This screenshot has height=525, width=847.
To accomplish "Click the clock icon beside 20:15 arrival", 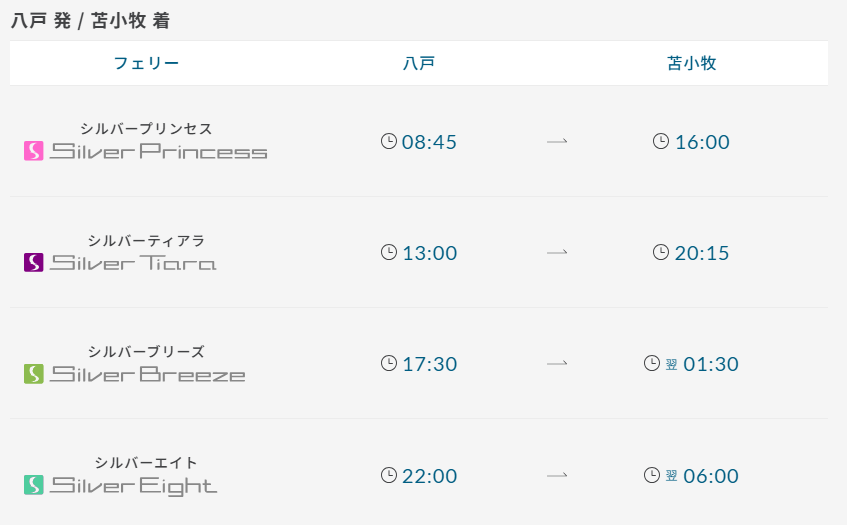I will (x=661, y=252).
